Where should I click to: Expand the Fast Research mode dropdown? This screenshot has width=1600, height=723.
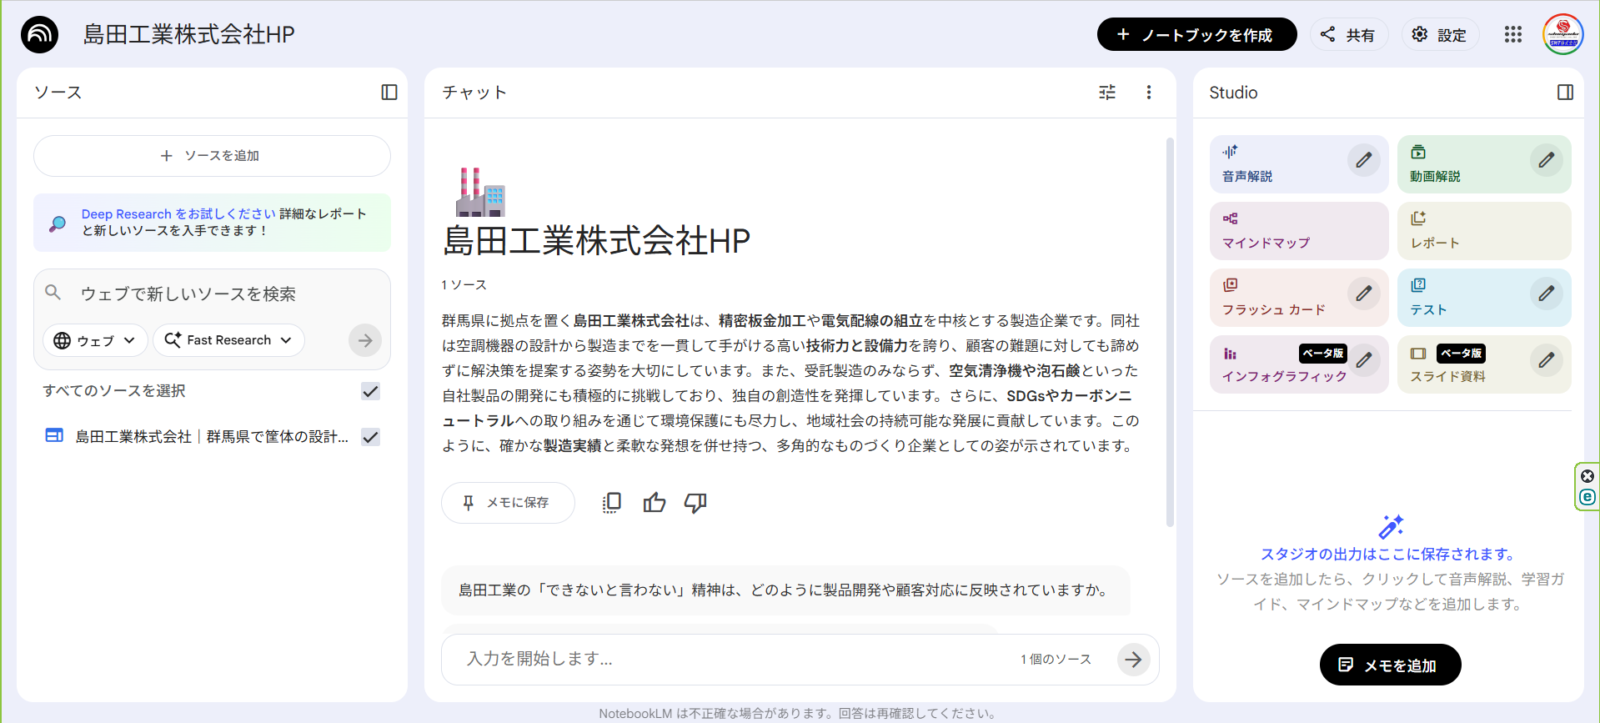228,340
